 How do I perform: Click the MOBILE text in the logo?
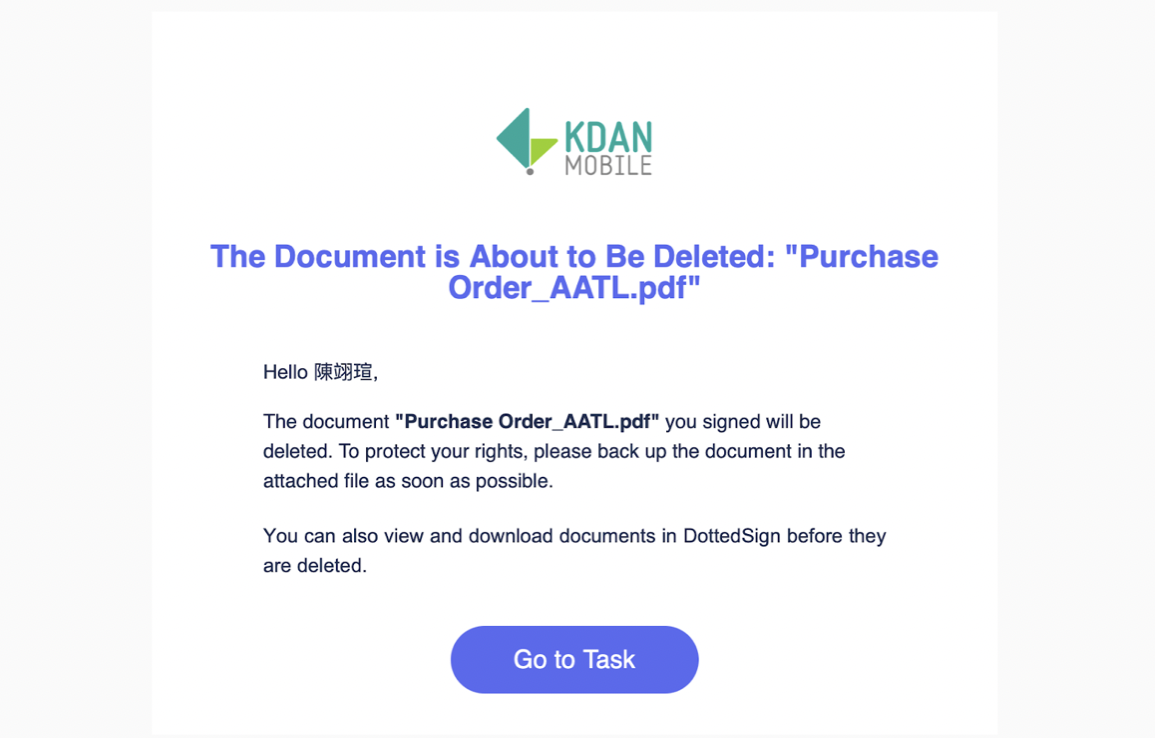[x=608, y=166]
